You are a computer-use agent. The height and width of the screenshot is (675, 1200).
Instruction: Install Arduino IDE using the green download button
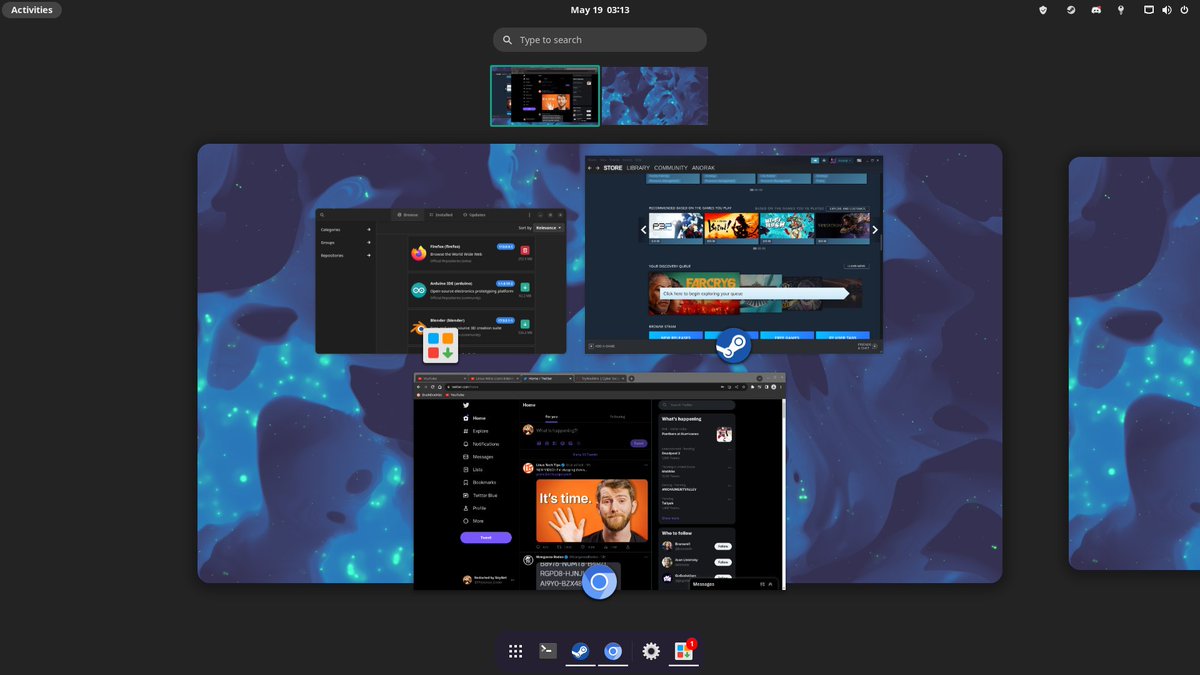coord(524,288)
